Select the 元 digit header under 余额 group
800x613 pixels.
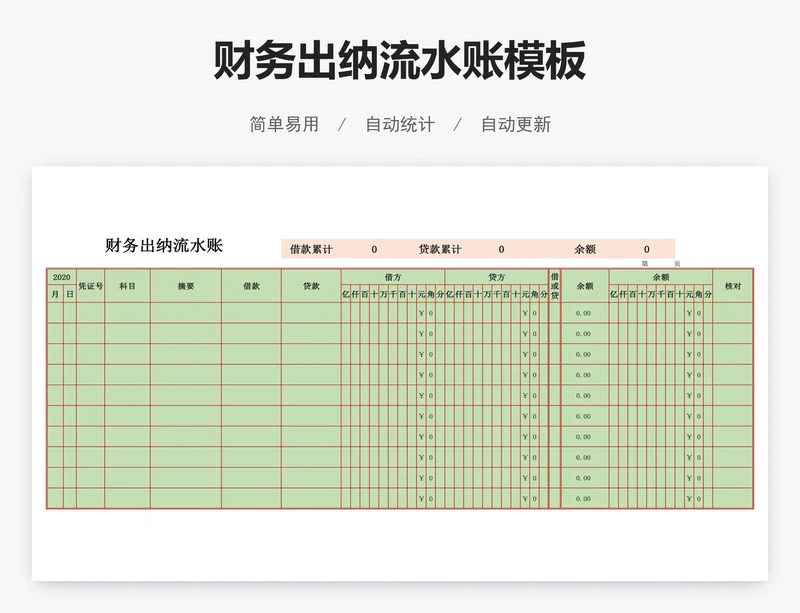tap(689, 294)
